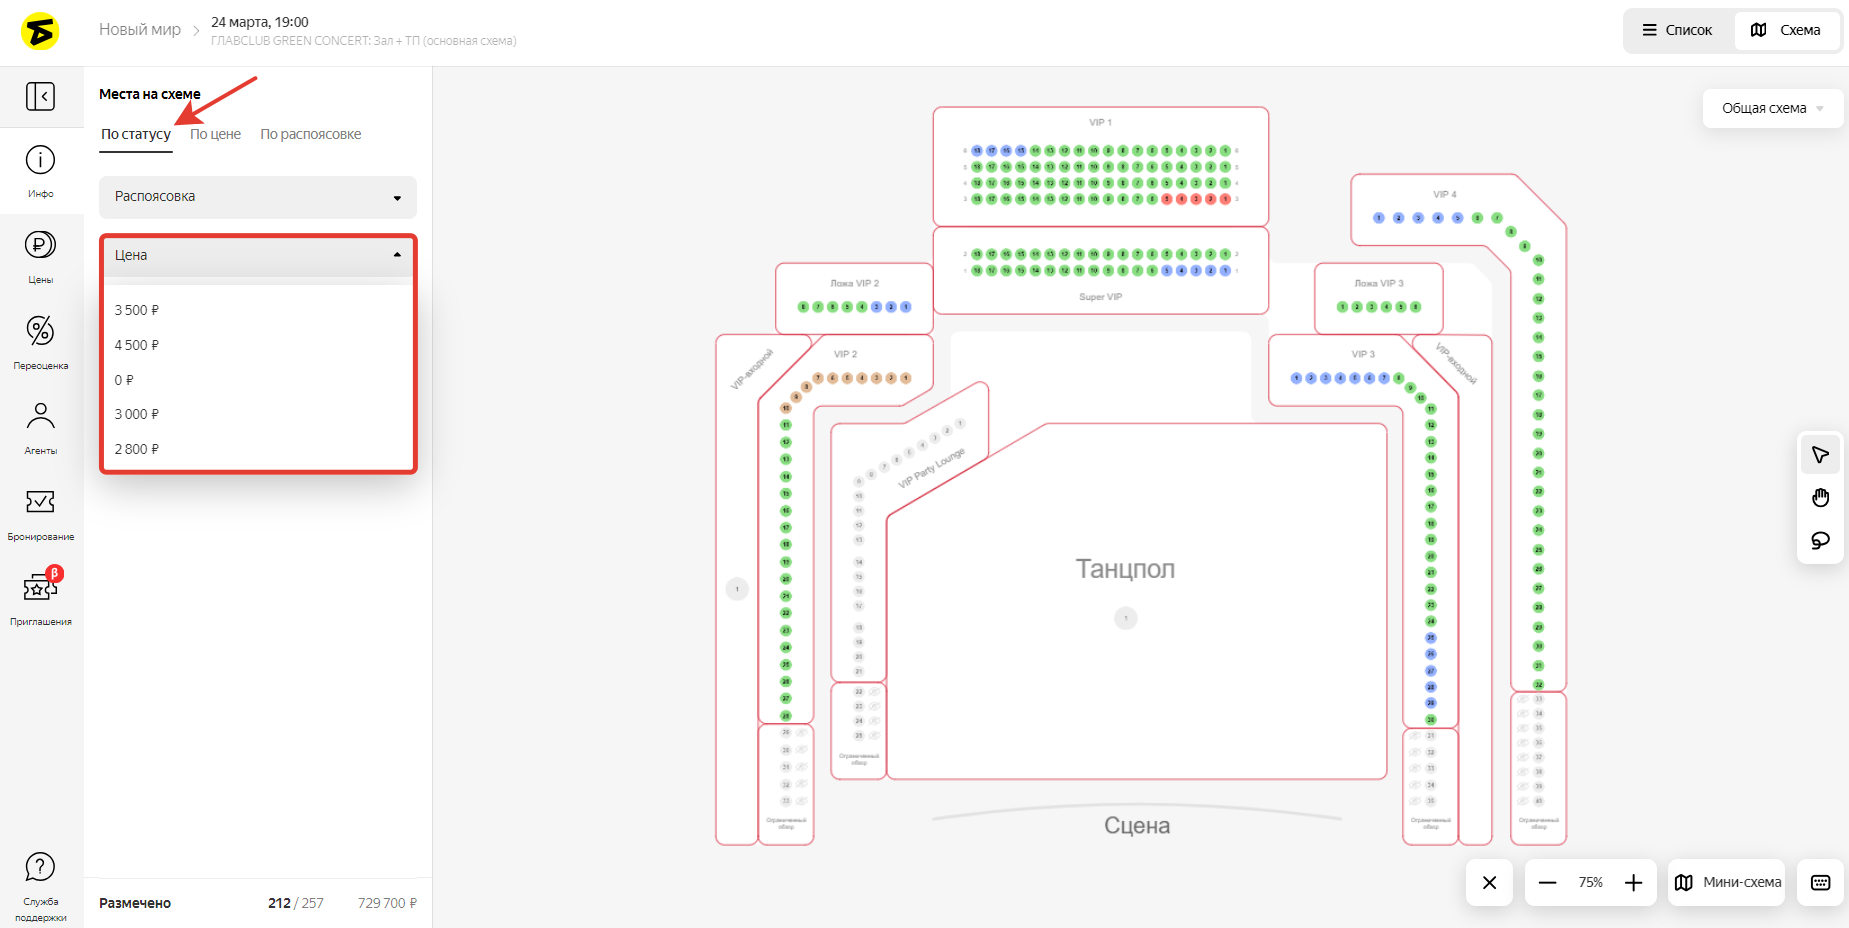Toggle the Мини-схема view
This screenshot has height=928, width=1849.
click(1727, 882)
